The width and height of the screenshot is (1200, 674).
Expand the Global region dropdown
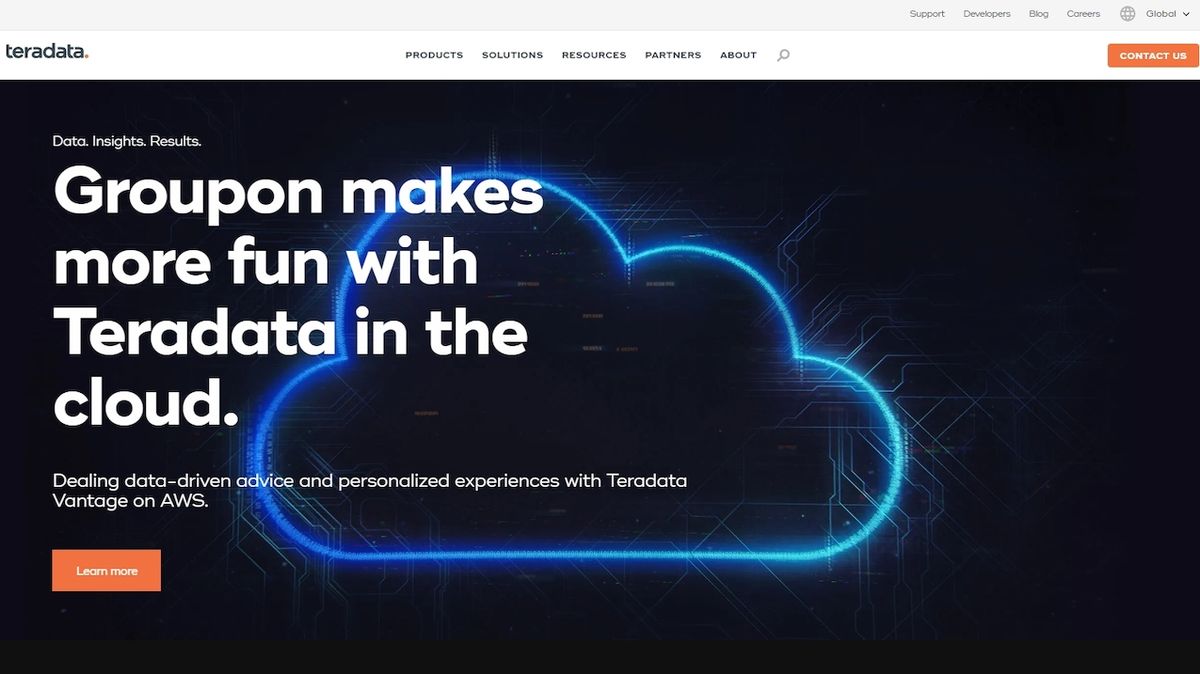pyautogui.click(x=1168, y=14)
